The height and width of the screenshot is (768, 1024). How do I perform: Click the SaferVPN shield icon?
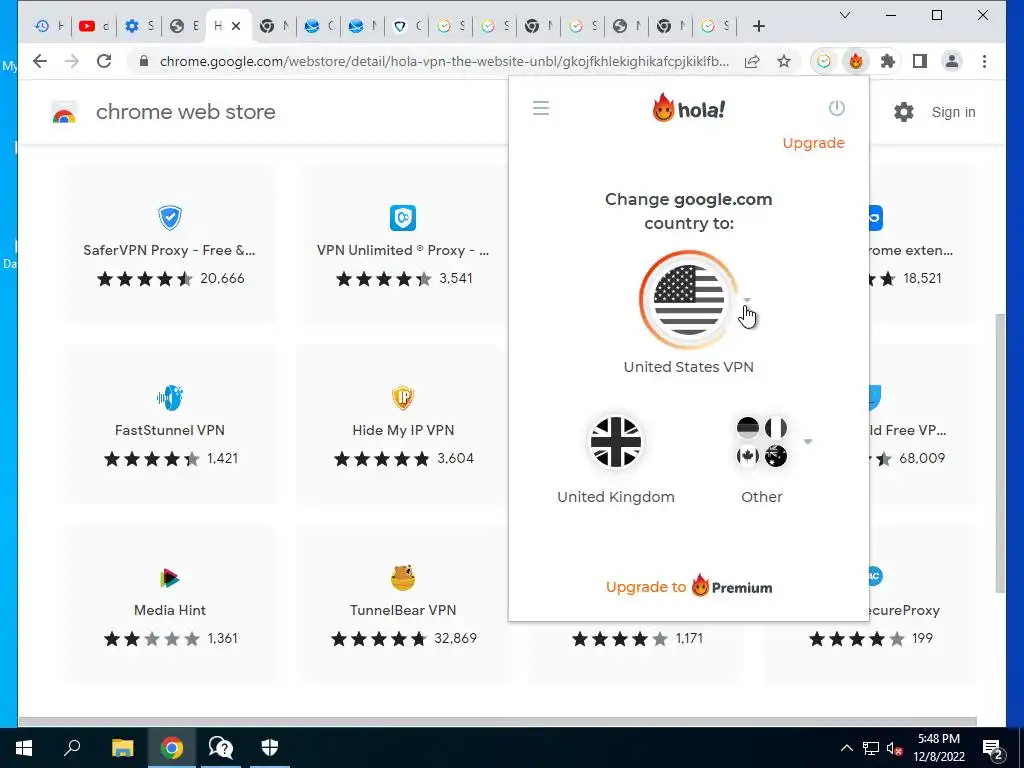[x=170, y=217]
